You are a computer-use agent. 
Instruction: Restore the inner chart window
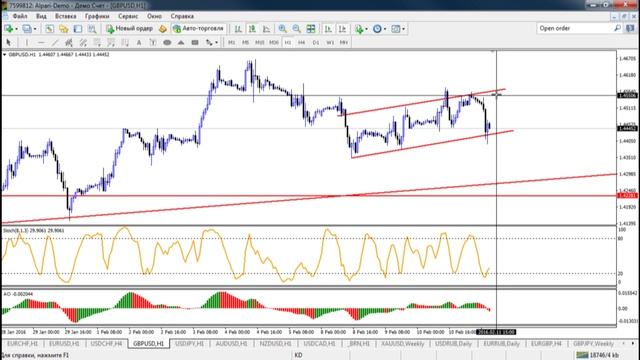[624, 16]
